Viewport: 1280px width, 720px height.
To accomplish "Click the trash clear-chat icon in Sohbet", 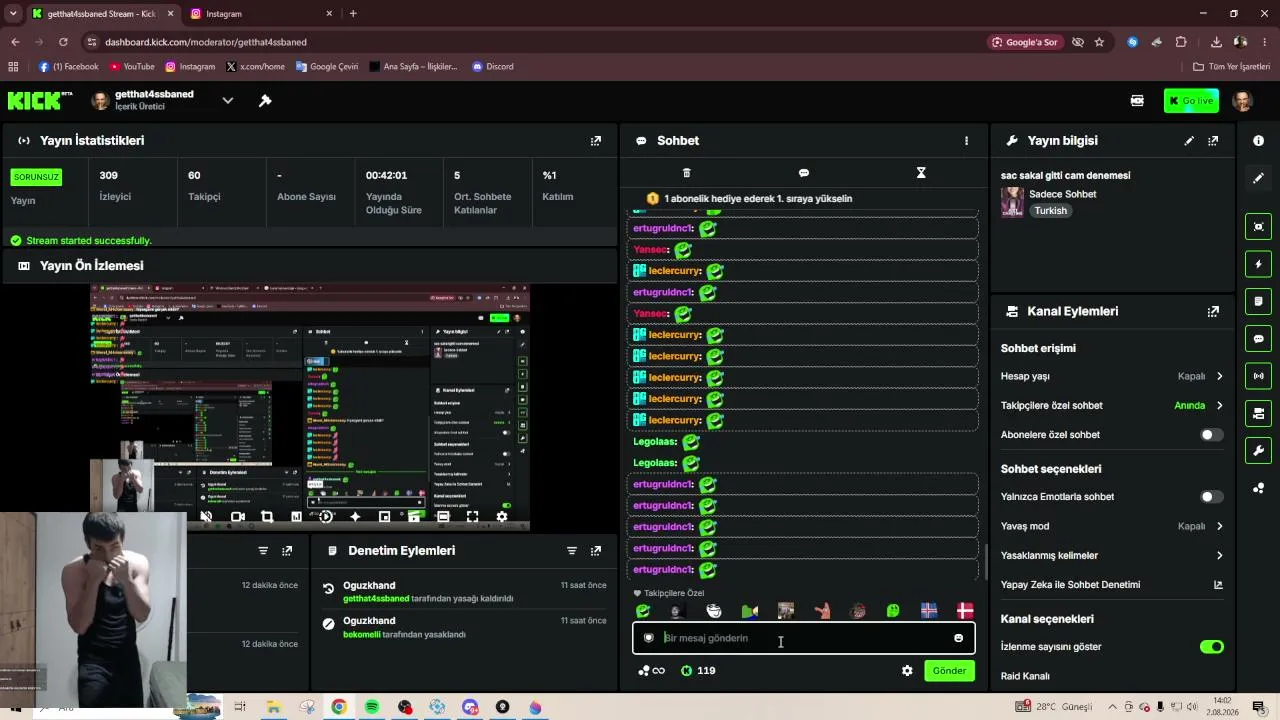I will (686, 173).
